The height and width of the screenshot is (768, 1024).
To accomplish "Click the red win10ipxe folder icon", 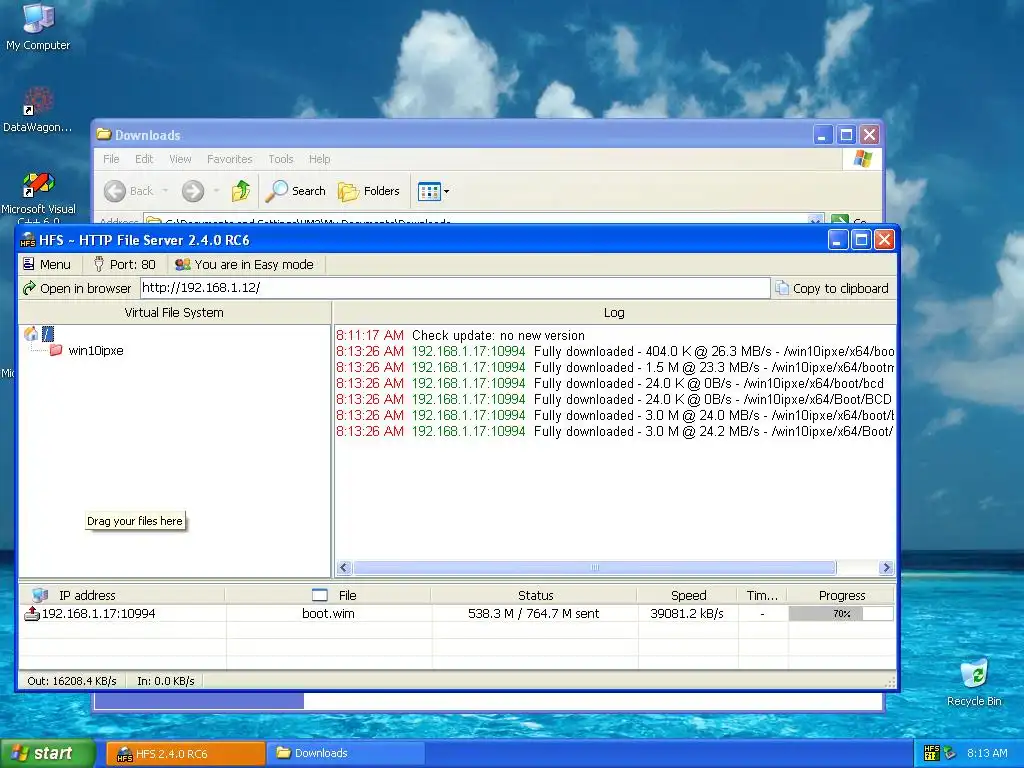I will click(x=56, y=350).
